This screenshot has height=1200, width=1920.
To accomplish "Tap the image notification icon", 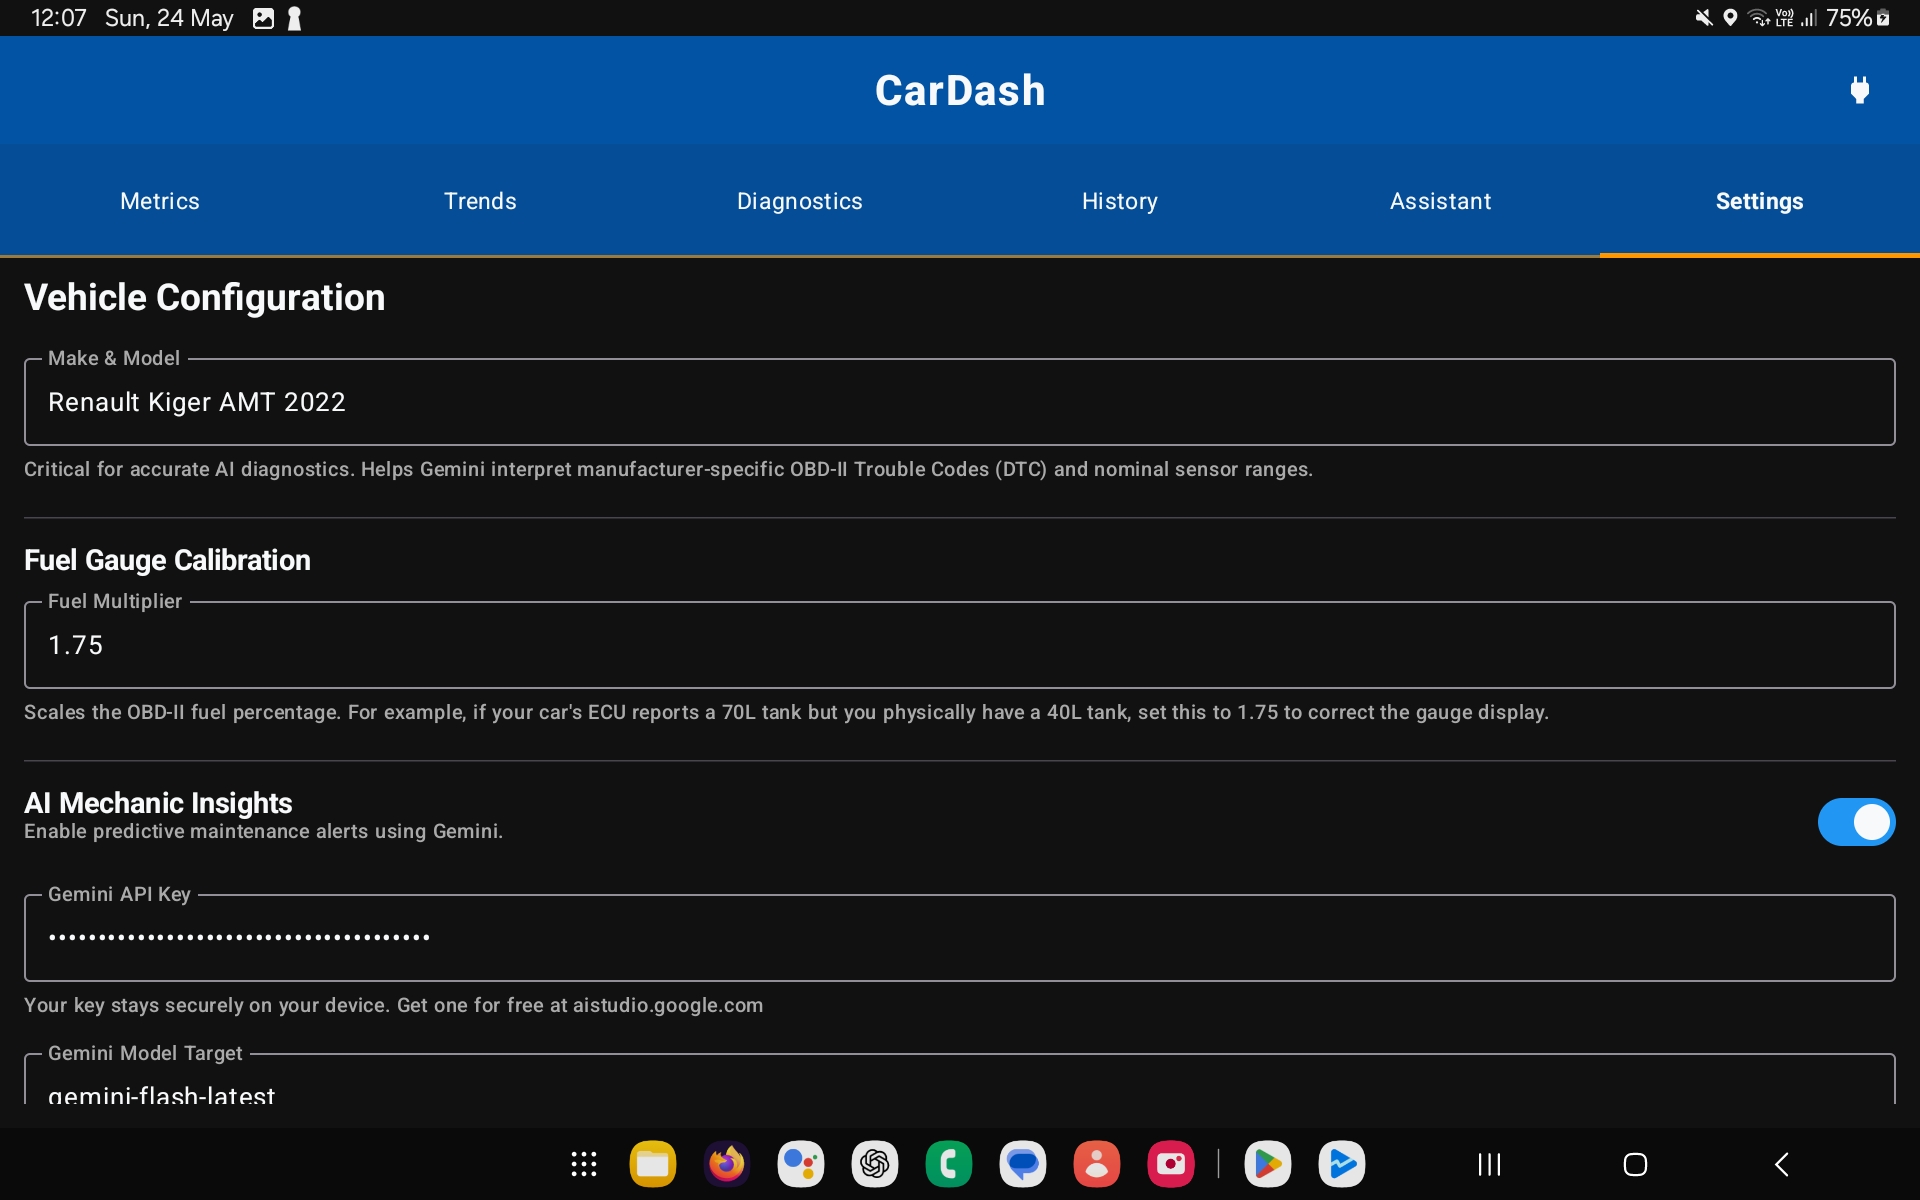I will (x=263, y=18).
